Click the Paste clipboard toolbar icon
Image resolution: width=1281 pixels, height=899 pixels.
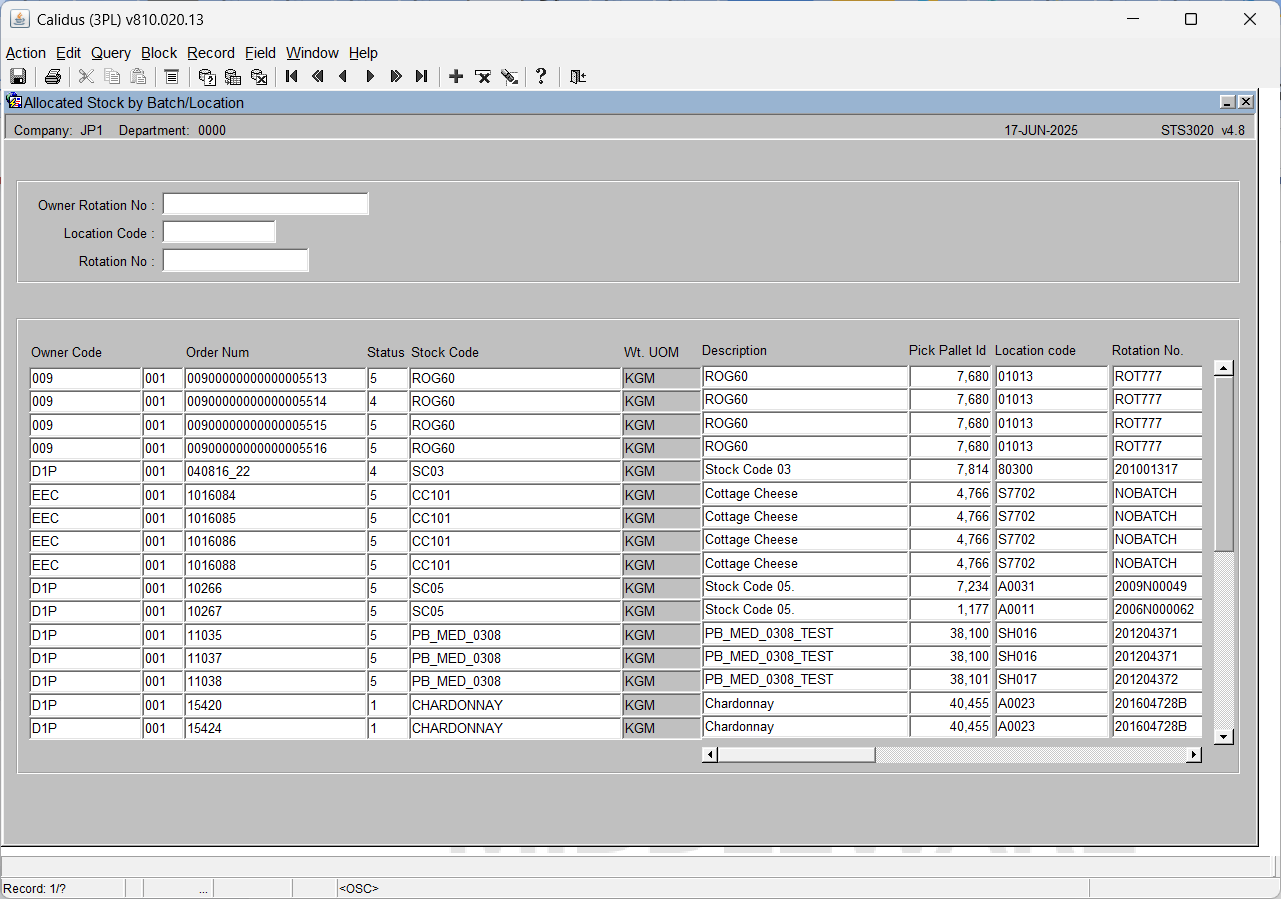pyautogui.click(x=138, y=77)
